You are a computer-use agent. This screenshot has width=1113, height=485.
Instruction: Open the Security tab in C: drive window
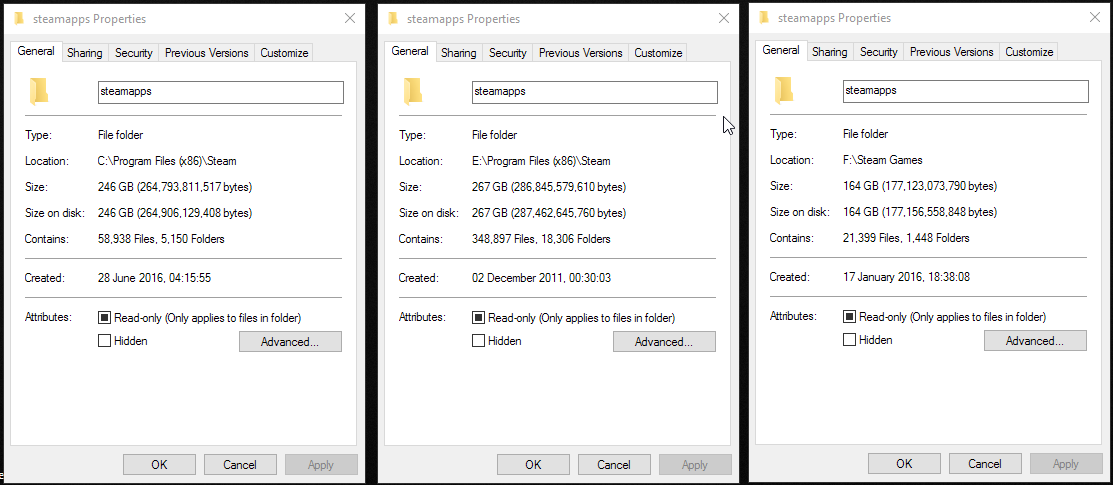133,53
